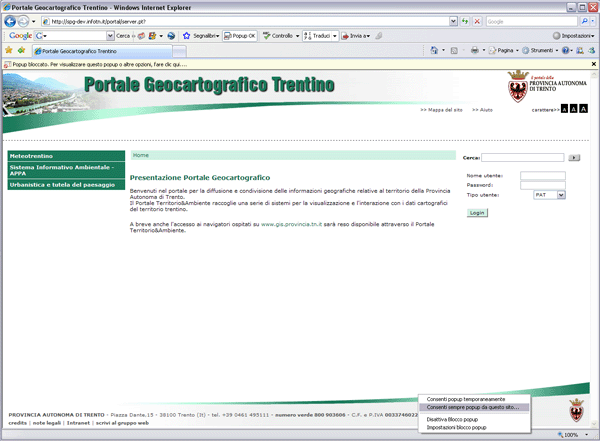The width and height of the screenshot is (600, 441).
Task: Click the Print icon in command bar
Action: [475, 50]
